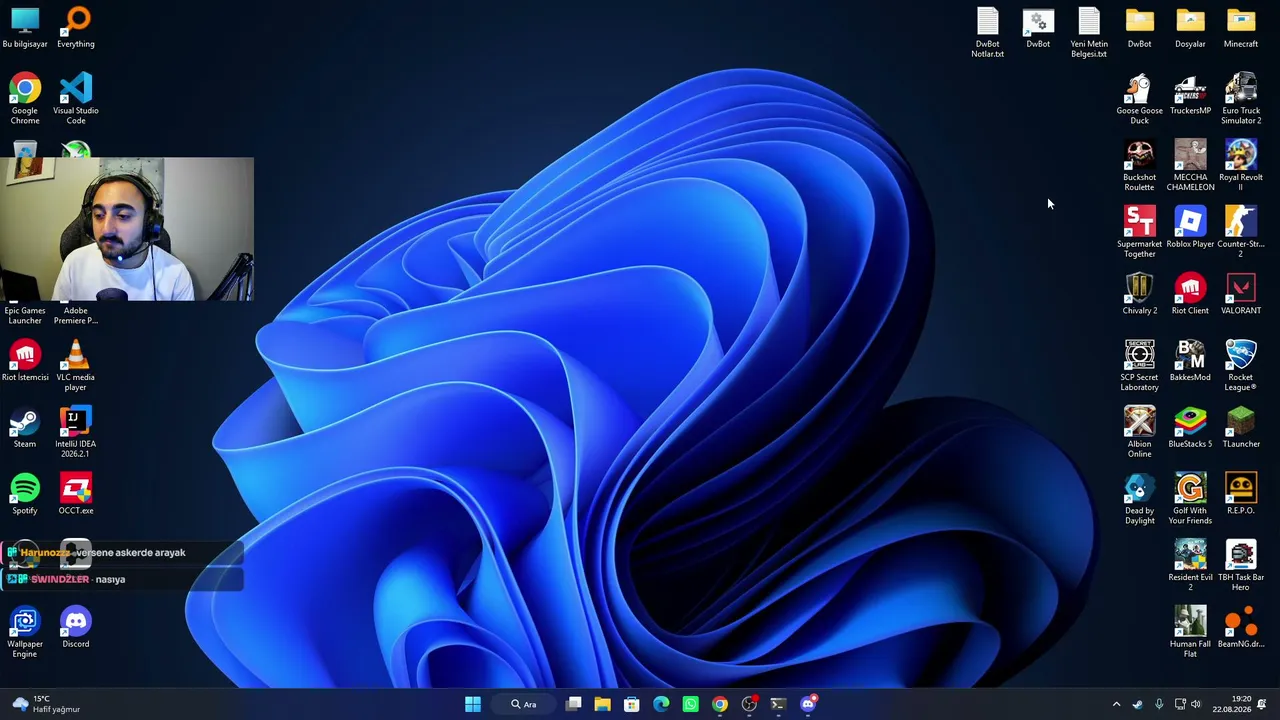Viewport: 1280px width, 720px height.
Task: Launch Roblox Player shortcut
Action: [x=1190, y=227]
